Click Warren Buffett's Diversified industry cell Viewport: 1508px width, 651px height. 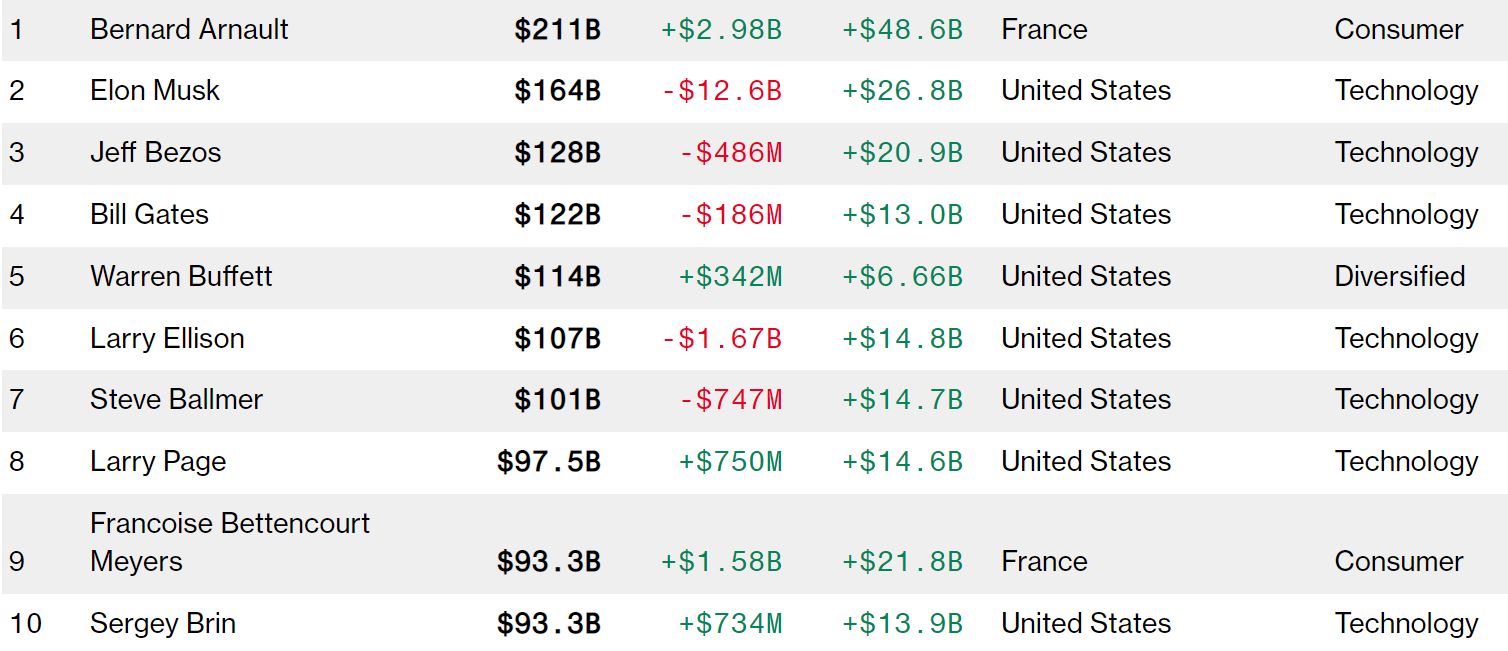pyautogui.click(x=1399, y=277)
